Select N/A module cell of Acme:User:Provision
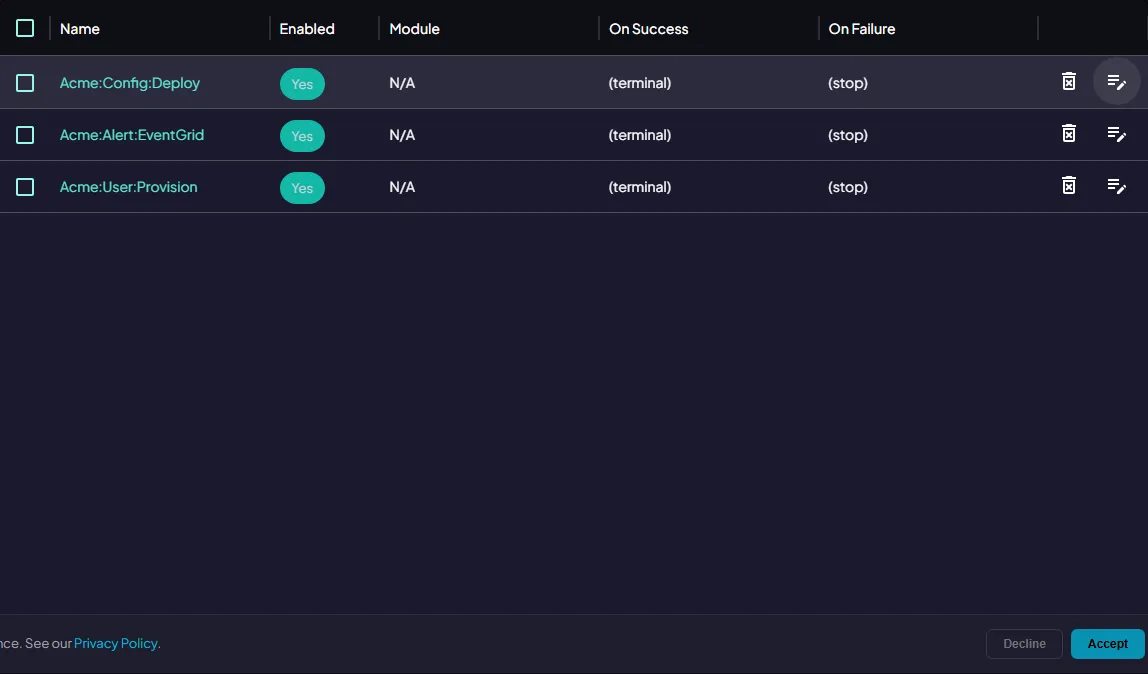This screenshot has height=674, width=1148. coord(402,187)
